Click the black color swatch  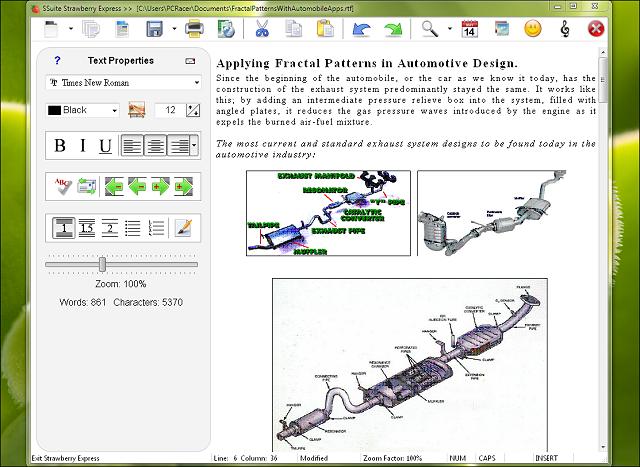coord(54,110)
